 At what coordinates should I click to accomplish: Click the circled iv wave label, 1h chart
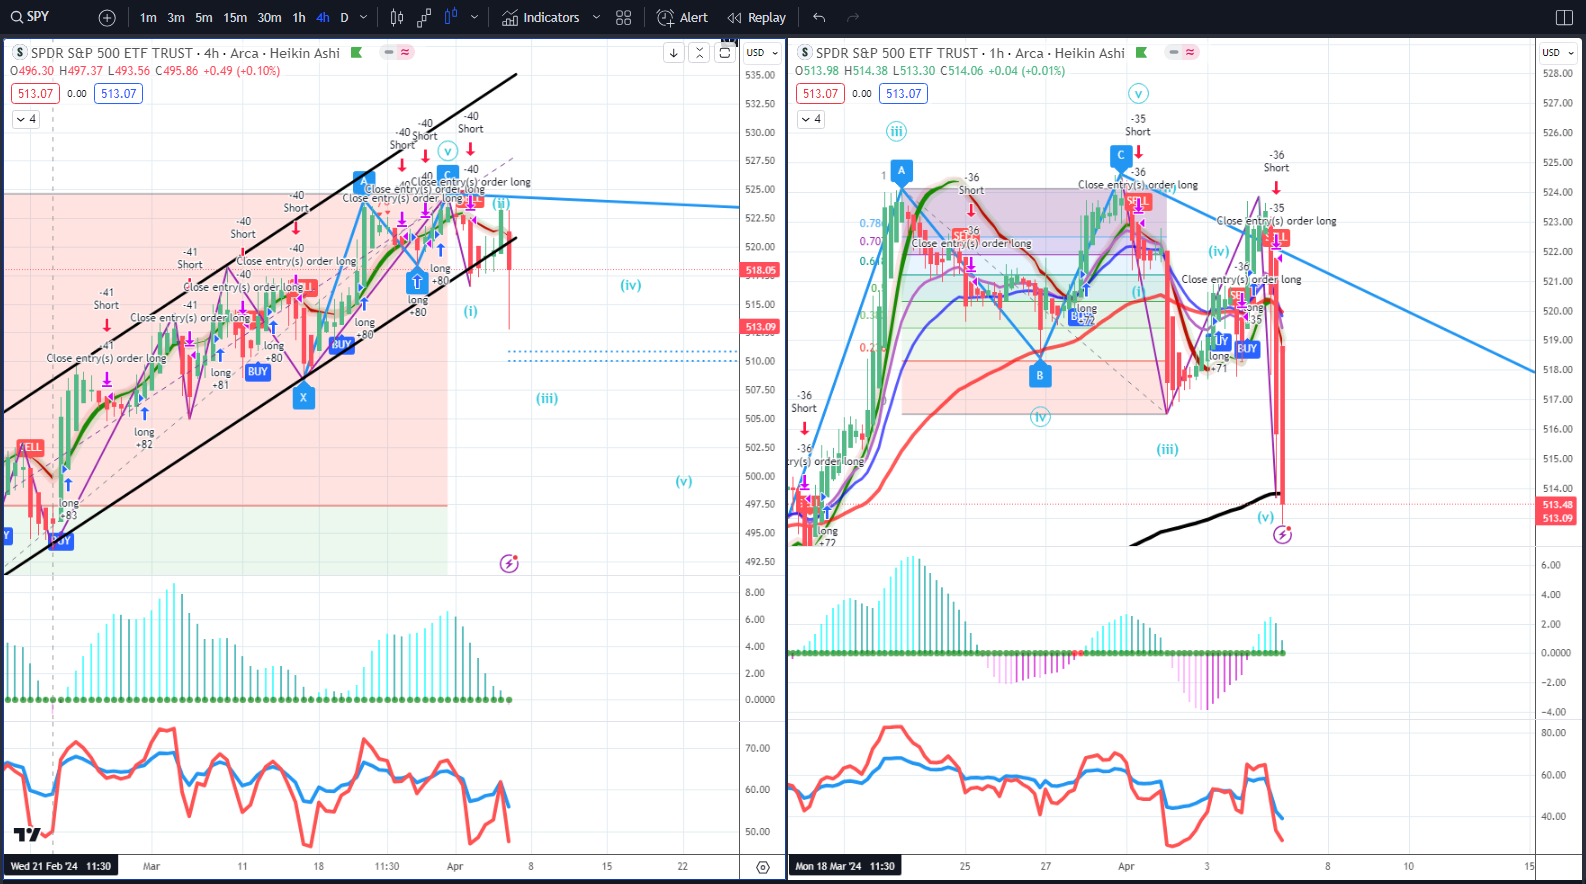tap(1040, 417)
